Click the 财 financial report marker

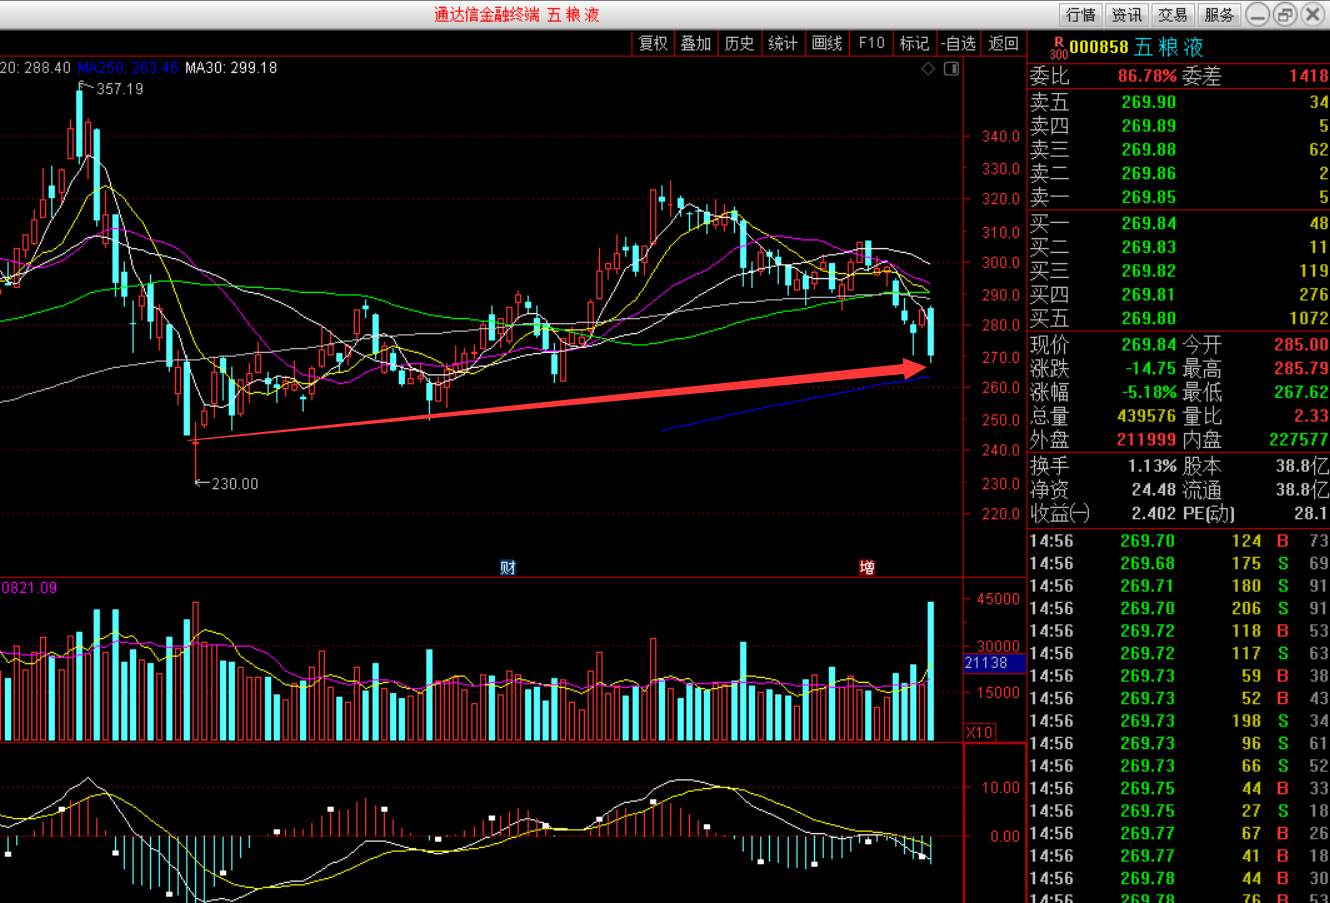pyautogui.click(x=508, y=568)
